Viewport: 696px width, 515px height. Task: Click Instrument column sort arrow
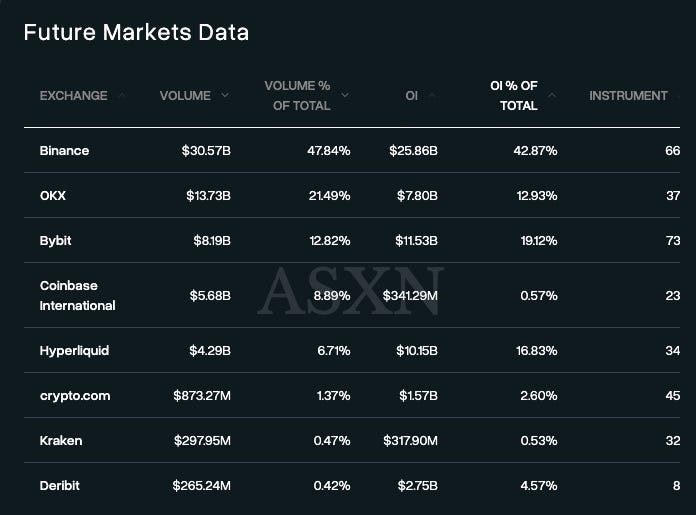coord(678,95)
